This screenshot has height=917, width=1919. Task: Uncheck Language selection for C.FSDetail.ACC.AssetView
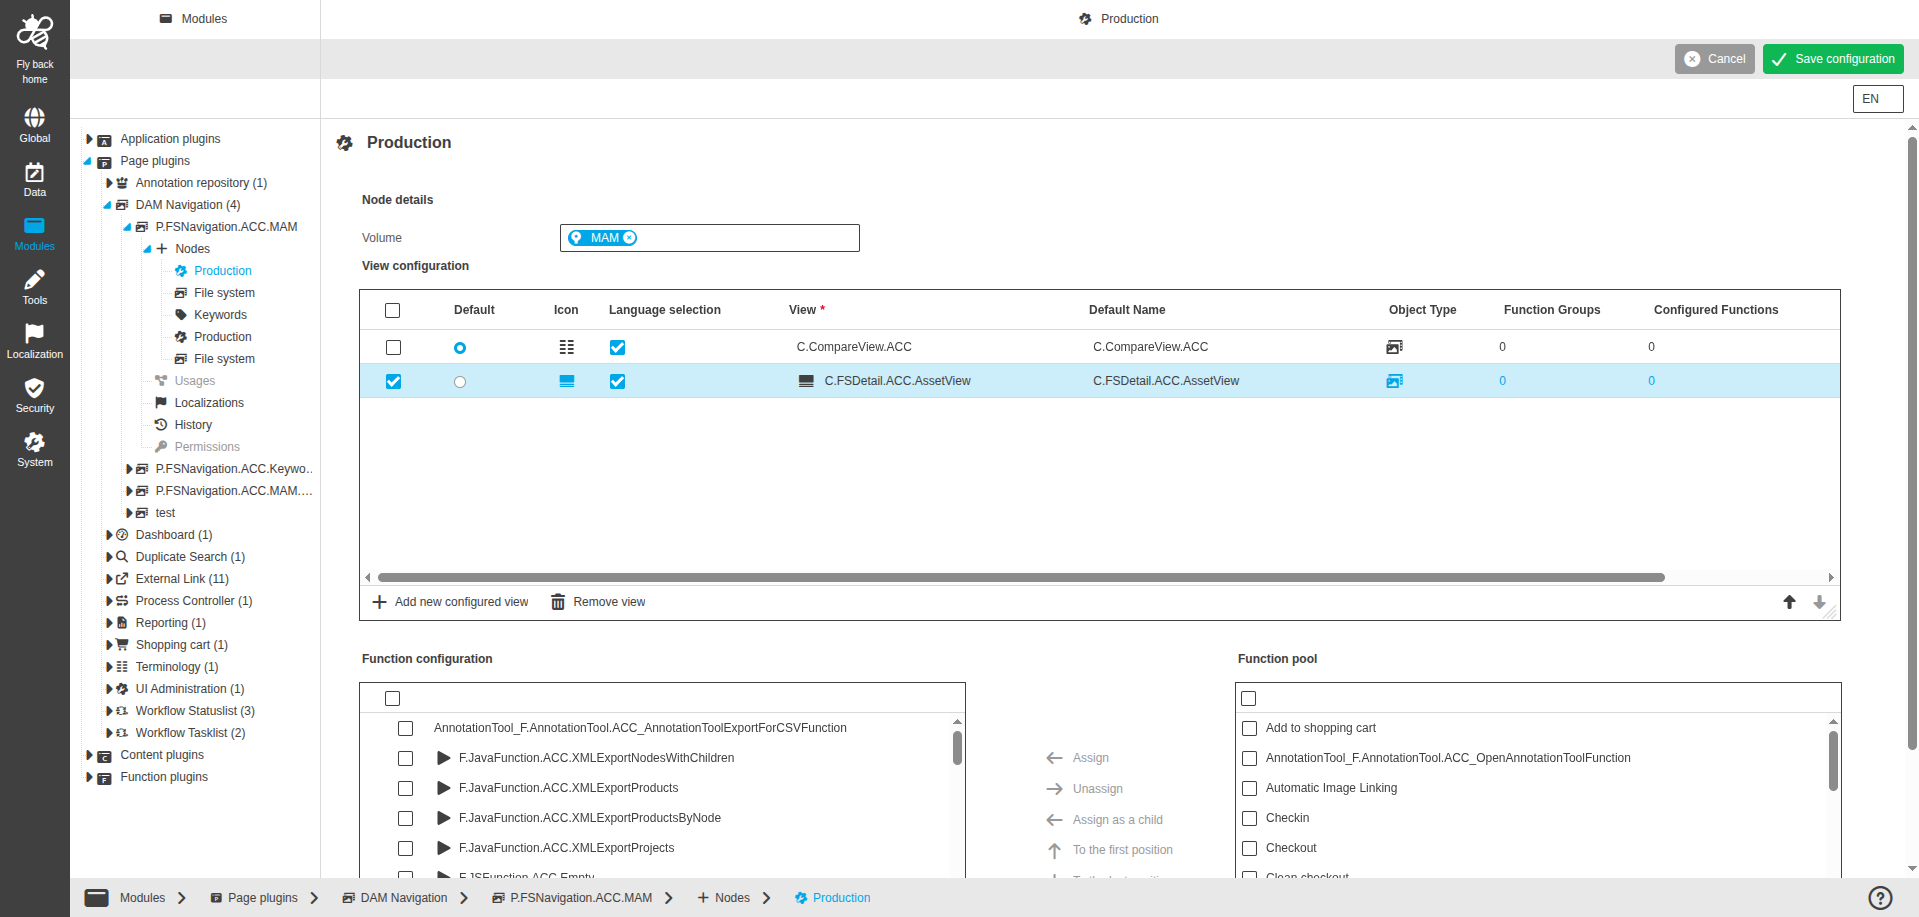617,381
